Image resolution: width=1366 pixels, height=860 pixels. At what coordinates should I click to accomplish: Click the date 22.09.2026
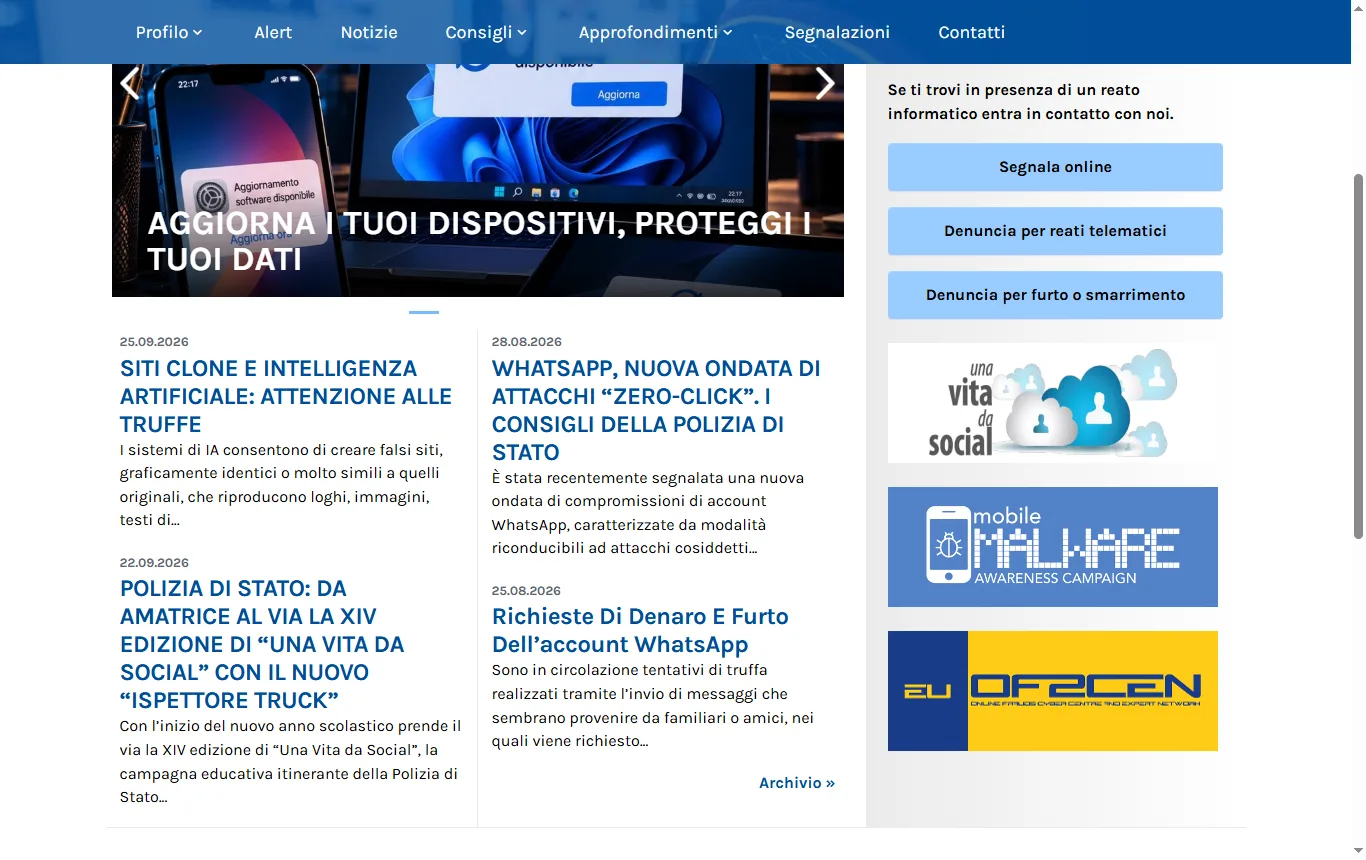click(x=154, y=563)
